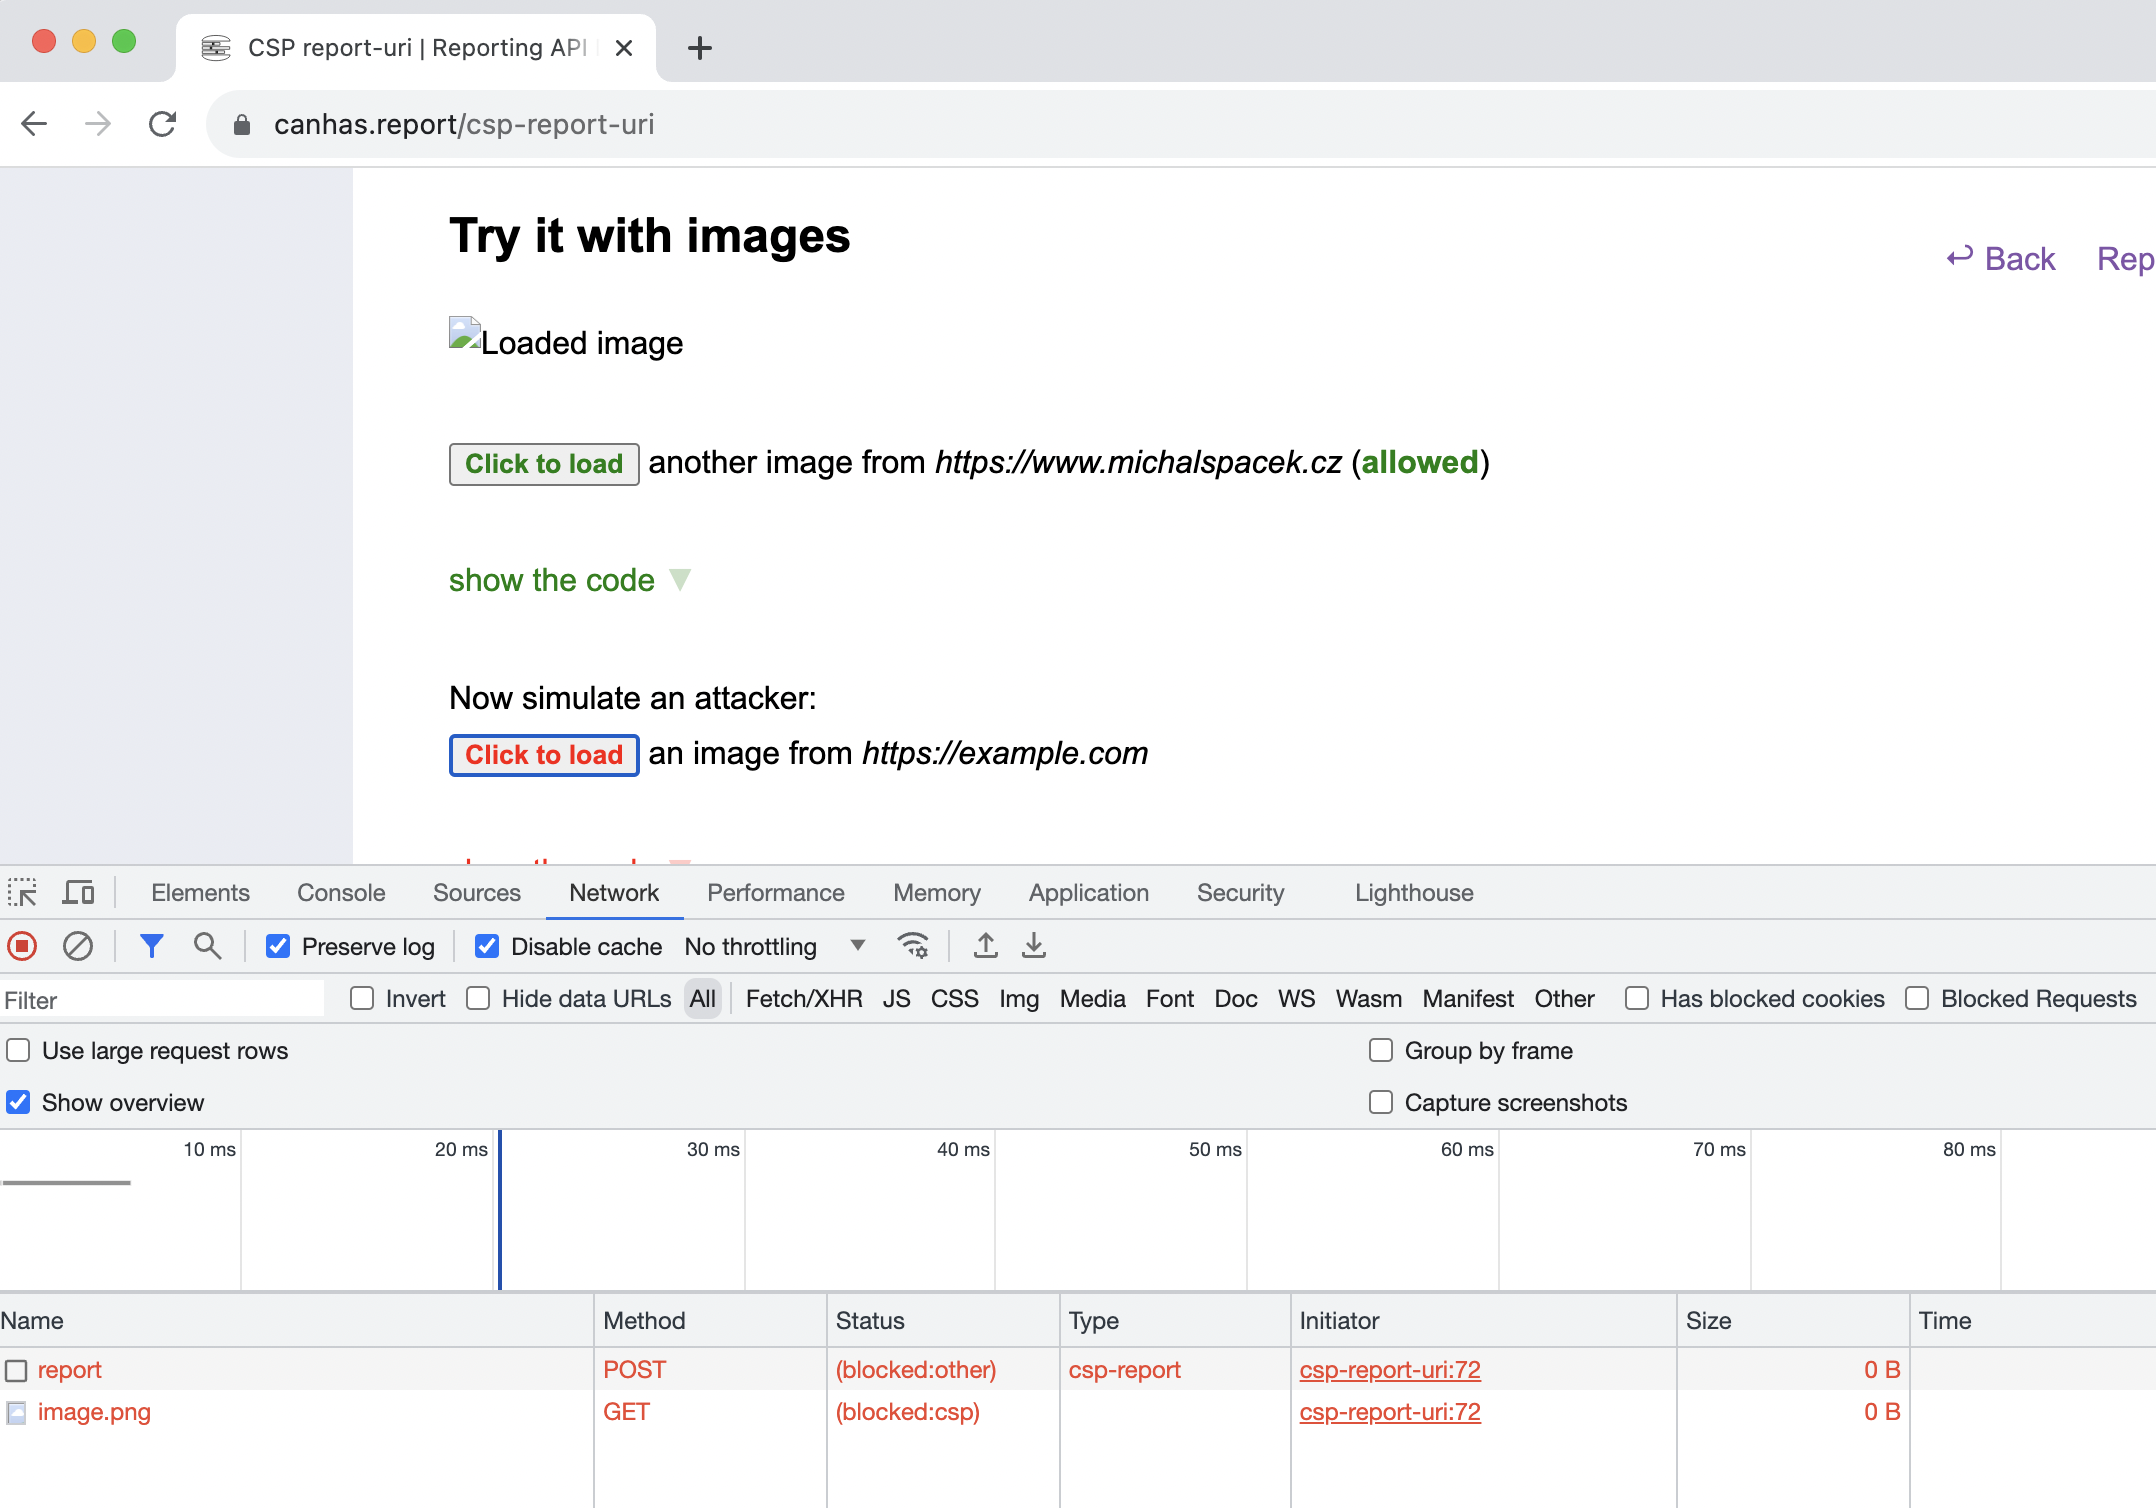Click to load the example.com image

click(x=543, y=754)
